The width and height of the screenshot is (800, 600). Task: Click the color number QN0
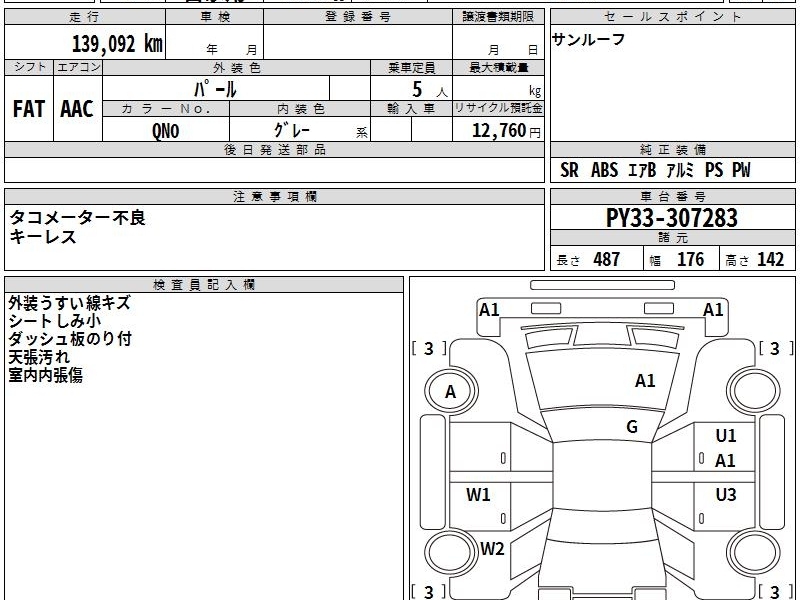pos(166,131)
